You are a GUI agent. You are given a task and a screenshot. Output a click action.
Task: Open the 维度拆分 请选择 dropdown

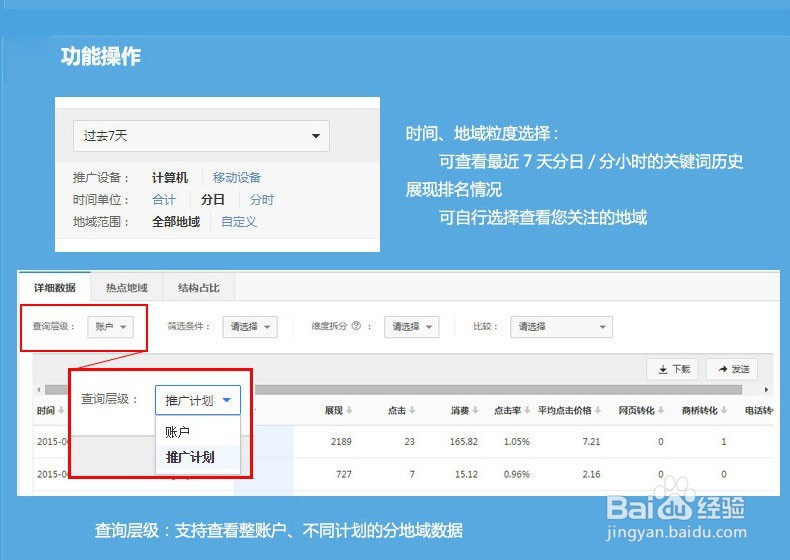point(412,327)
